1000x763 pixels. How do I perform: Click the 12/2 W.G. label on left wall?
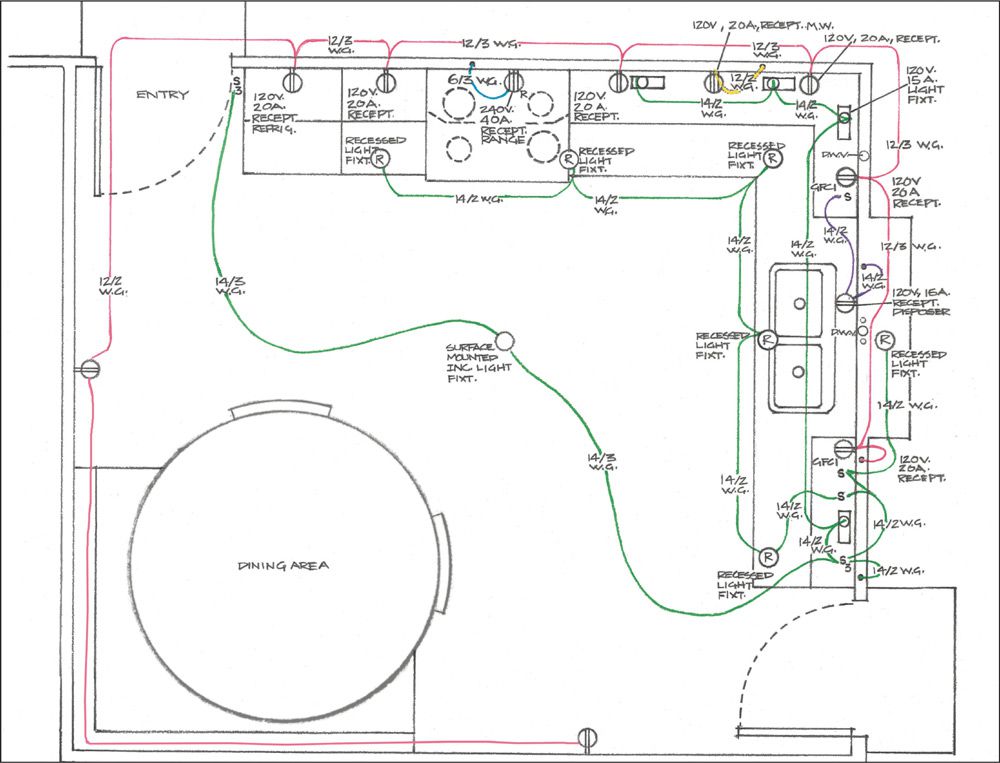point(113,285)
